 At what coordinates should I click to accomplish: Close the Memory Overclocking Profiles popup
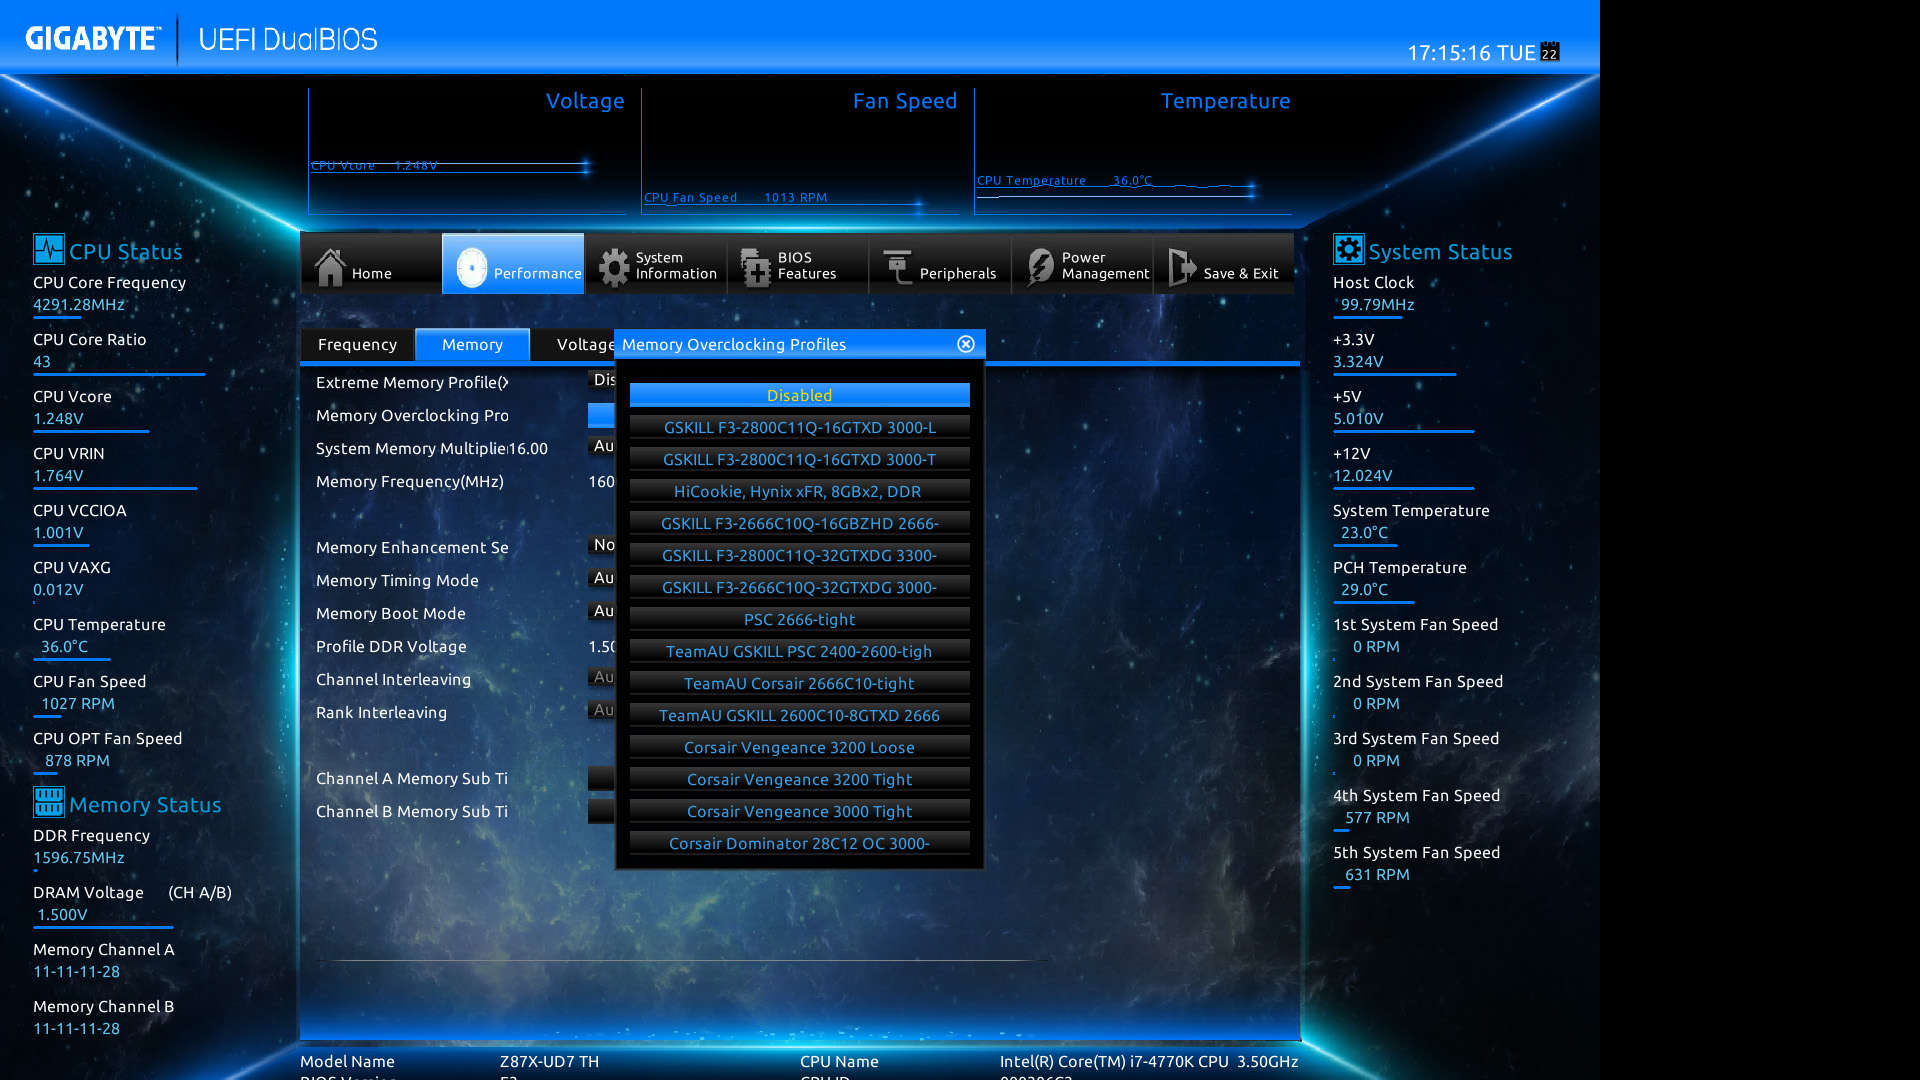[965, 344]
